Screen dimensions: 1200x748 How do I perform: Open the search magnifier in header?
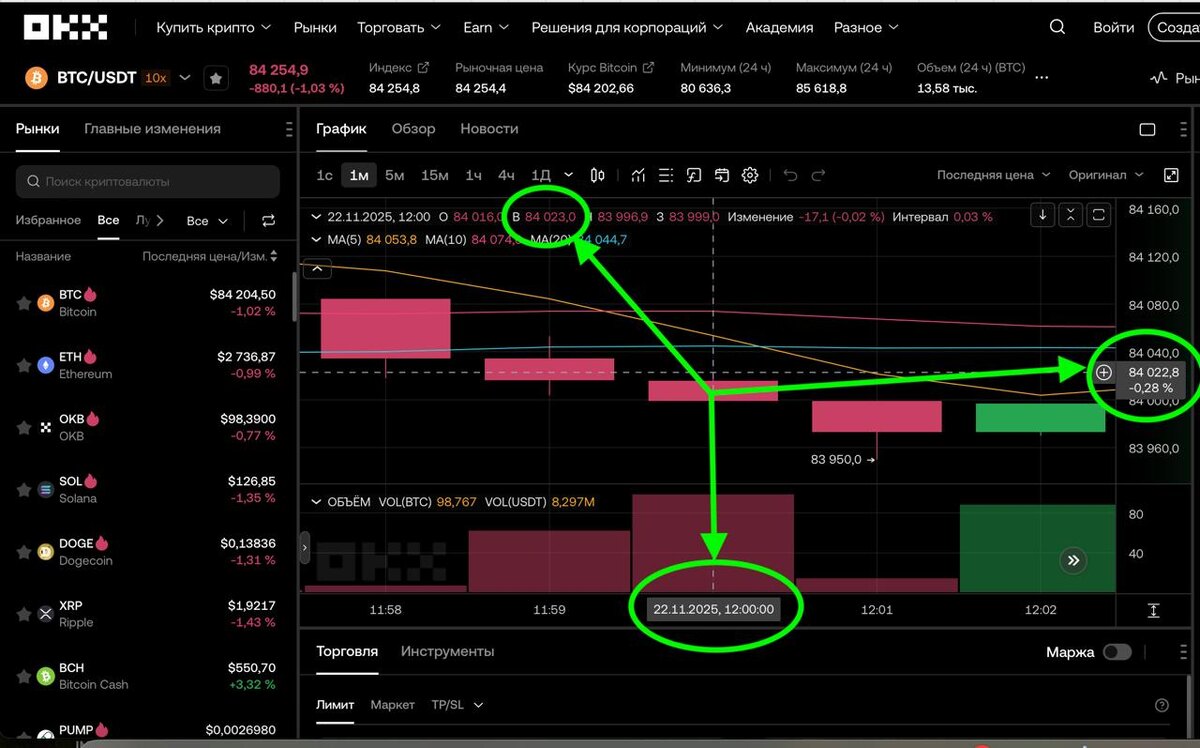pos(1057,27)
